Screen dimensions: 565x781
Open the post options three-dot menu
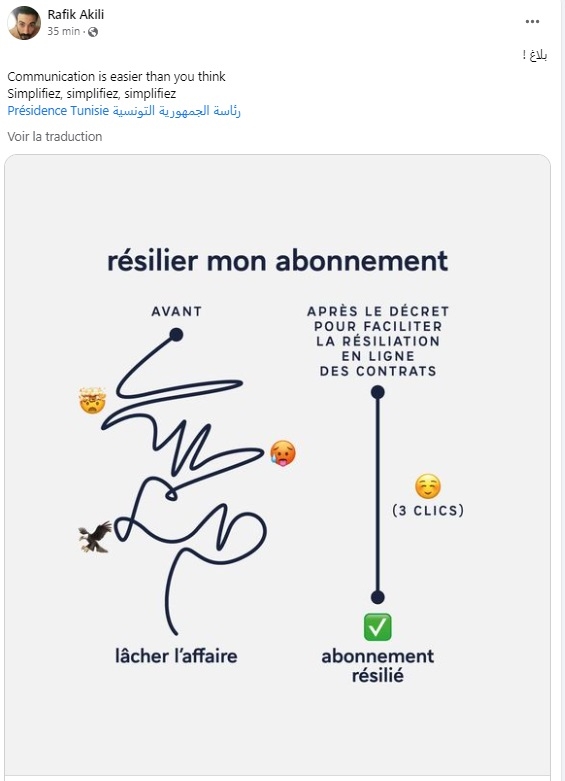tap(532, 21)
